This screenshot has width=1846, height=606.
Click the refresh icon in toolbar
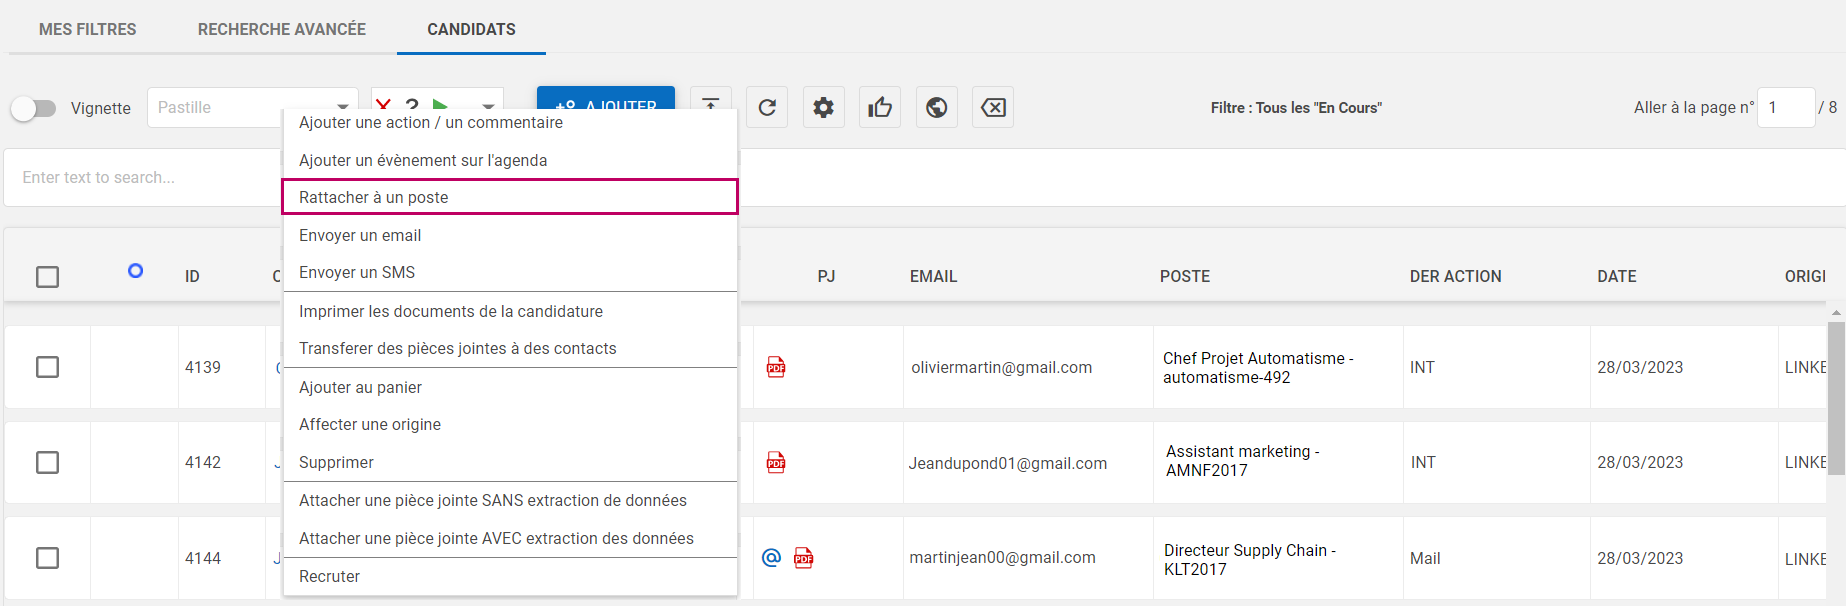coord(767,107)
